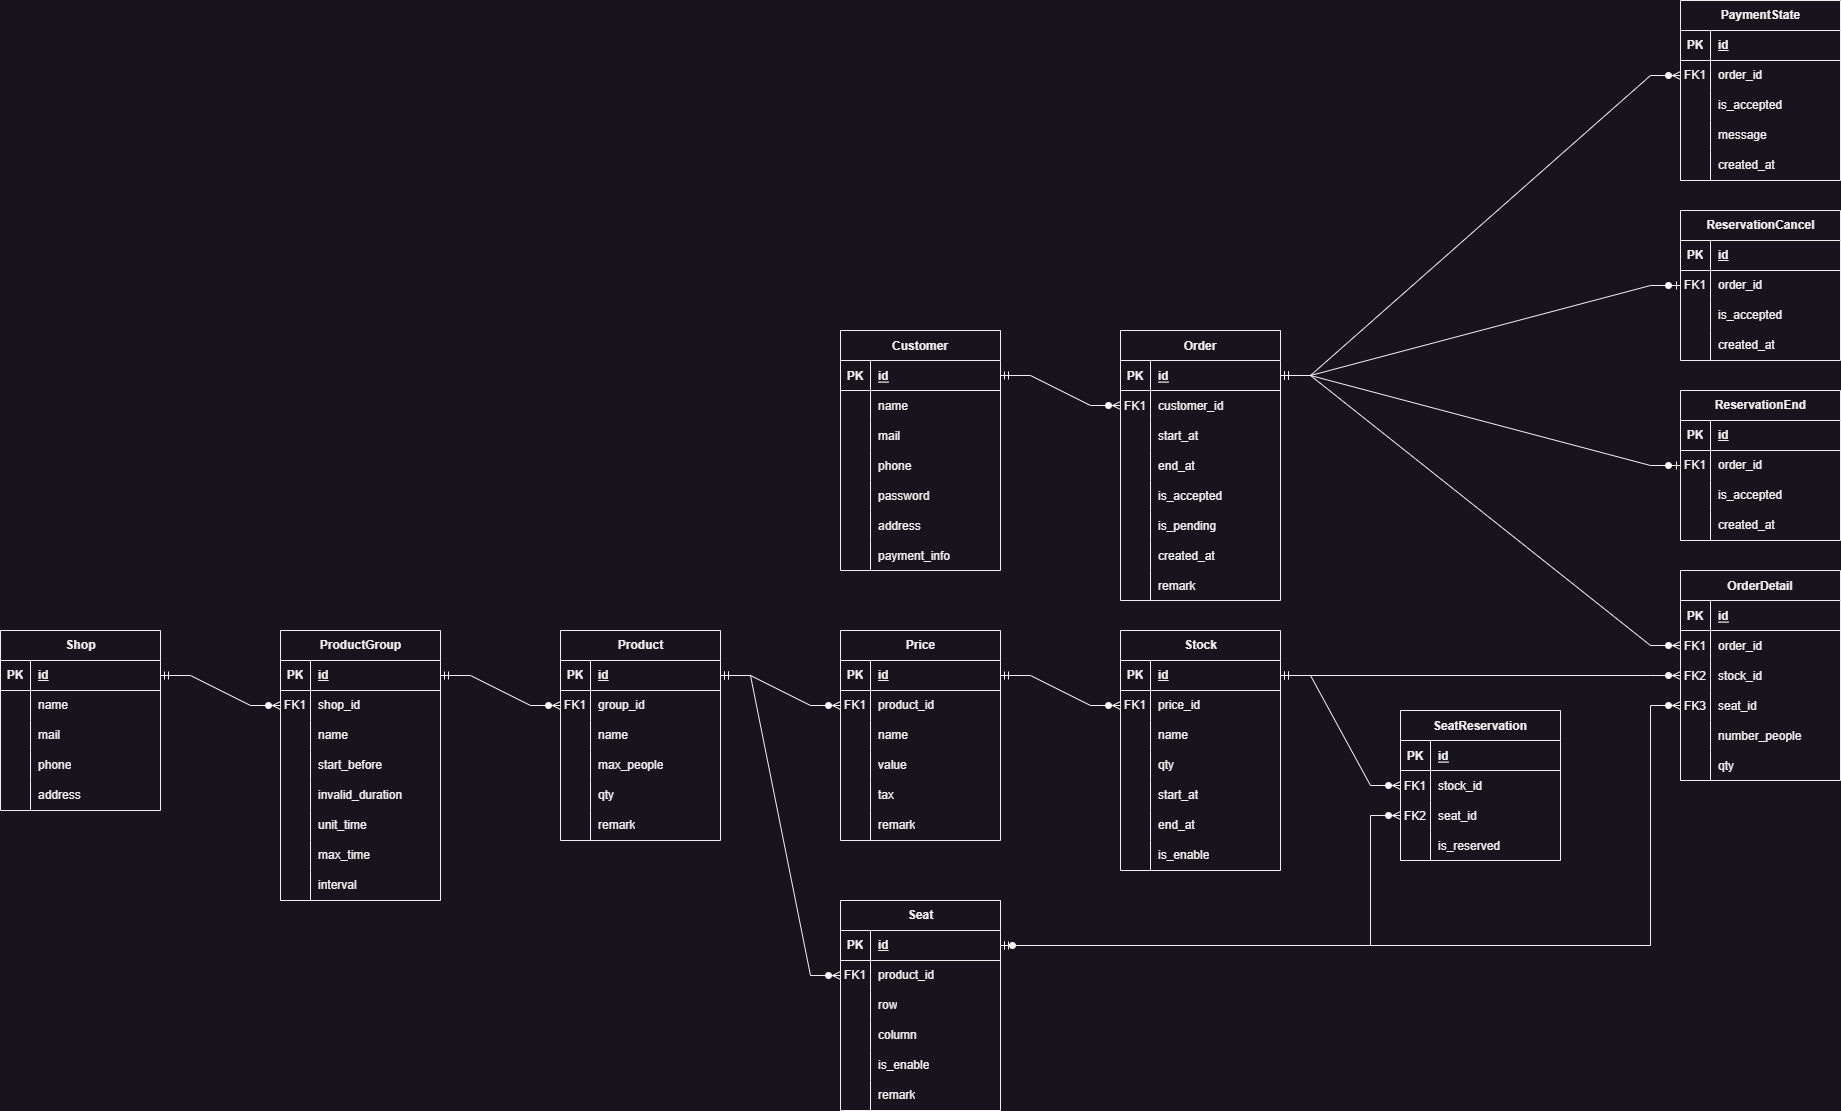Click the PaymentState table title
This screenshot has width=1841, height=1111.
pyautogui.click(x=1759, y=15)
